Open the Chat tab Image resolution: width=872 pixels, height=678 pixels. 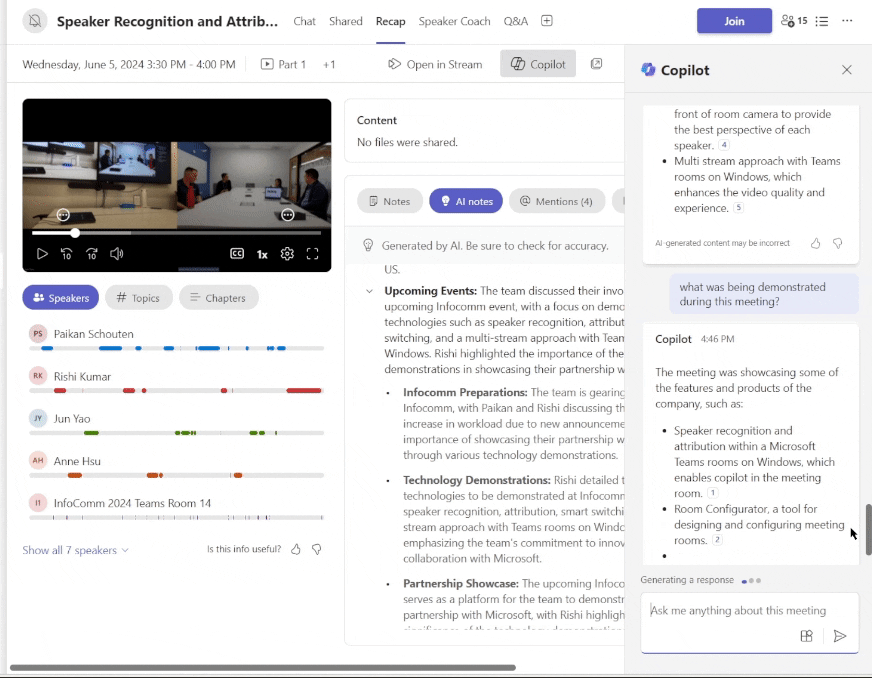304,21
